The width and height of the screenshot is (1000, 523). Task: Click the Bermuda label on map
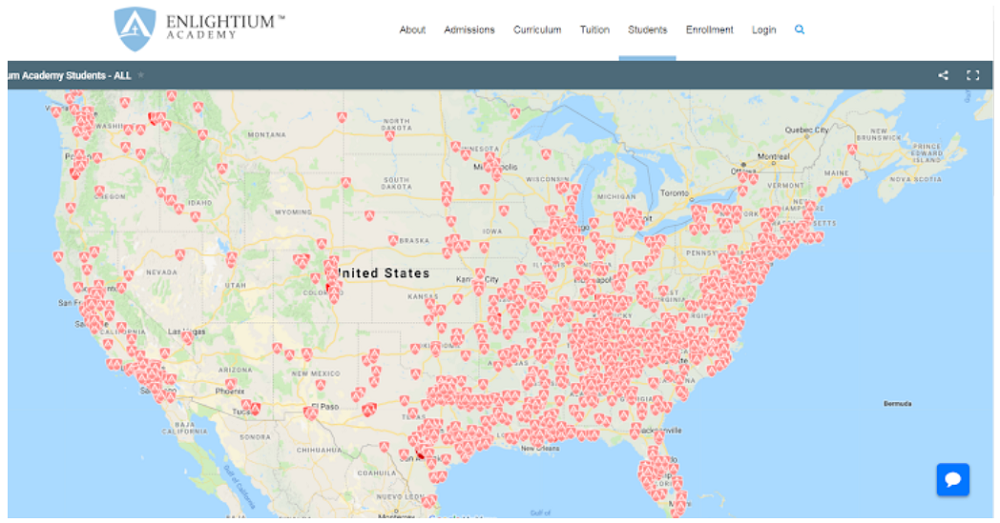click(897, 404)
